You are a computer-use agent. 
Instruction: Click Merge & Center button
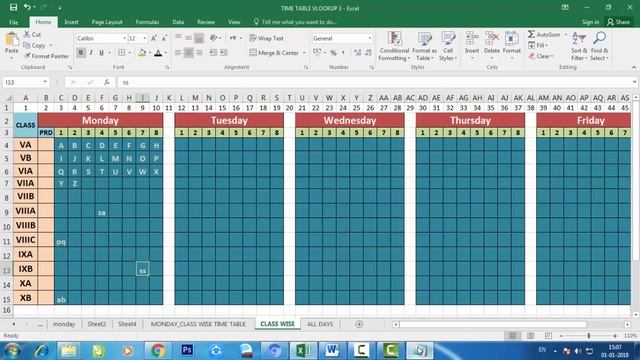(x=274, y=53)
